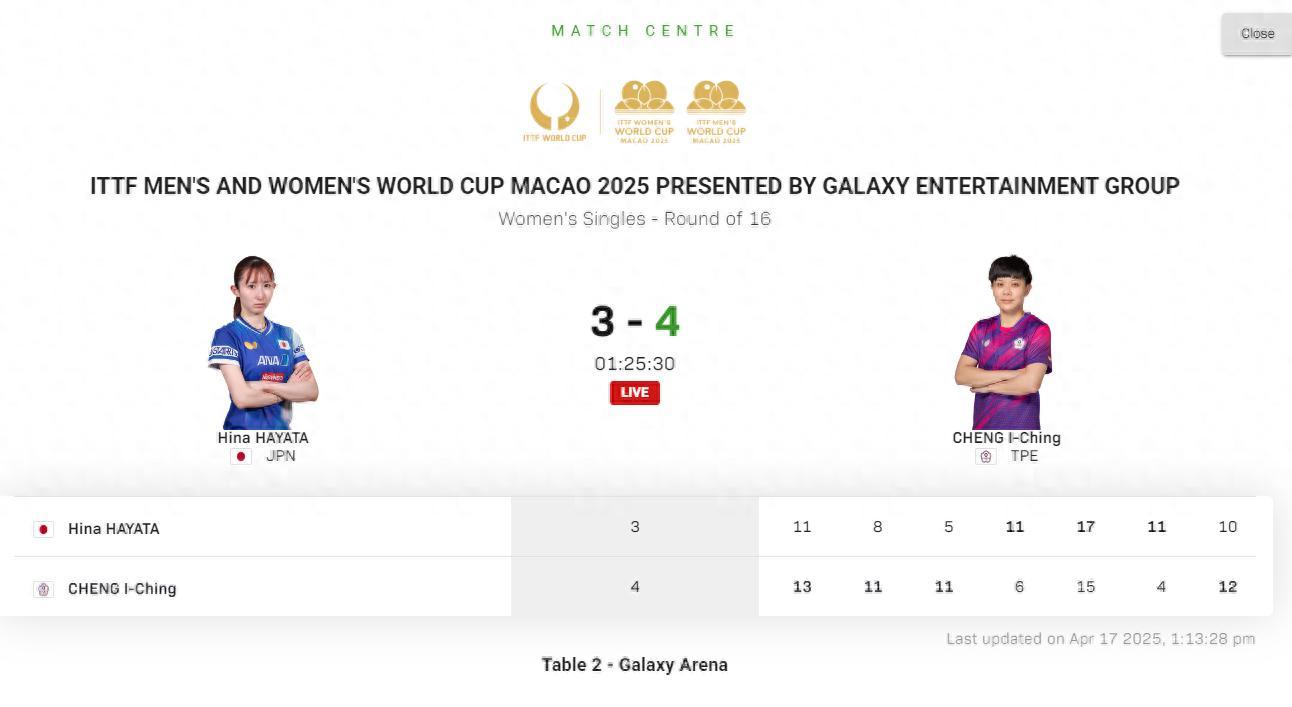
Task: Click the Japan flag under Hina Hayata's photo
Action: point(241,457)
